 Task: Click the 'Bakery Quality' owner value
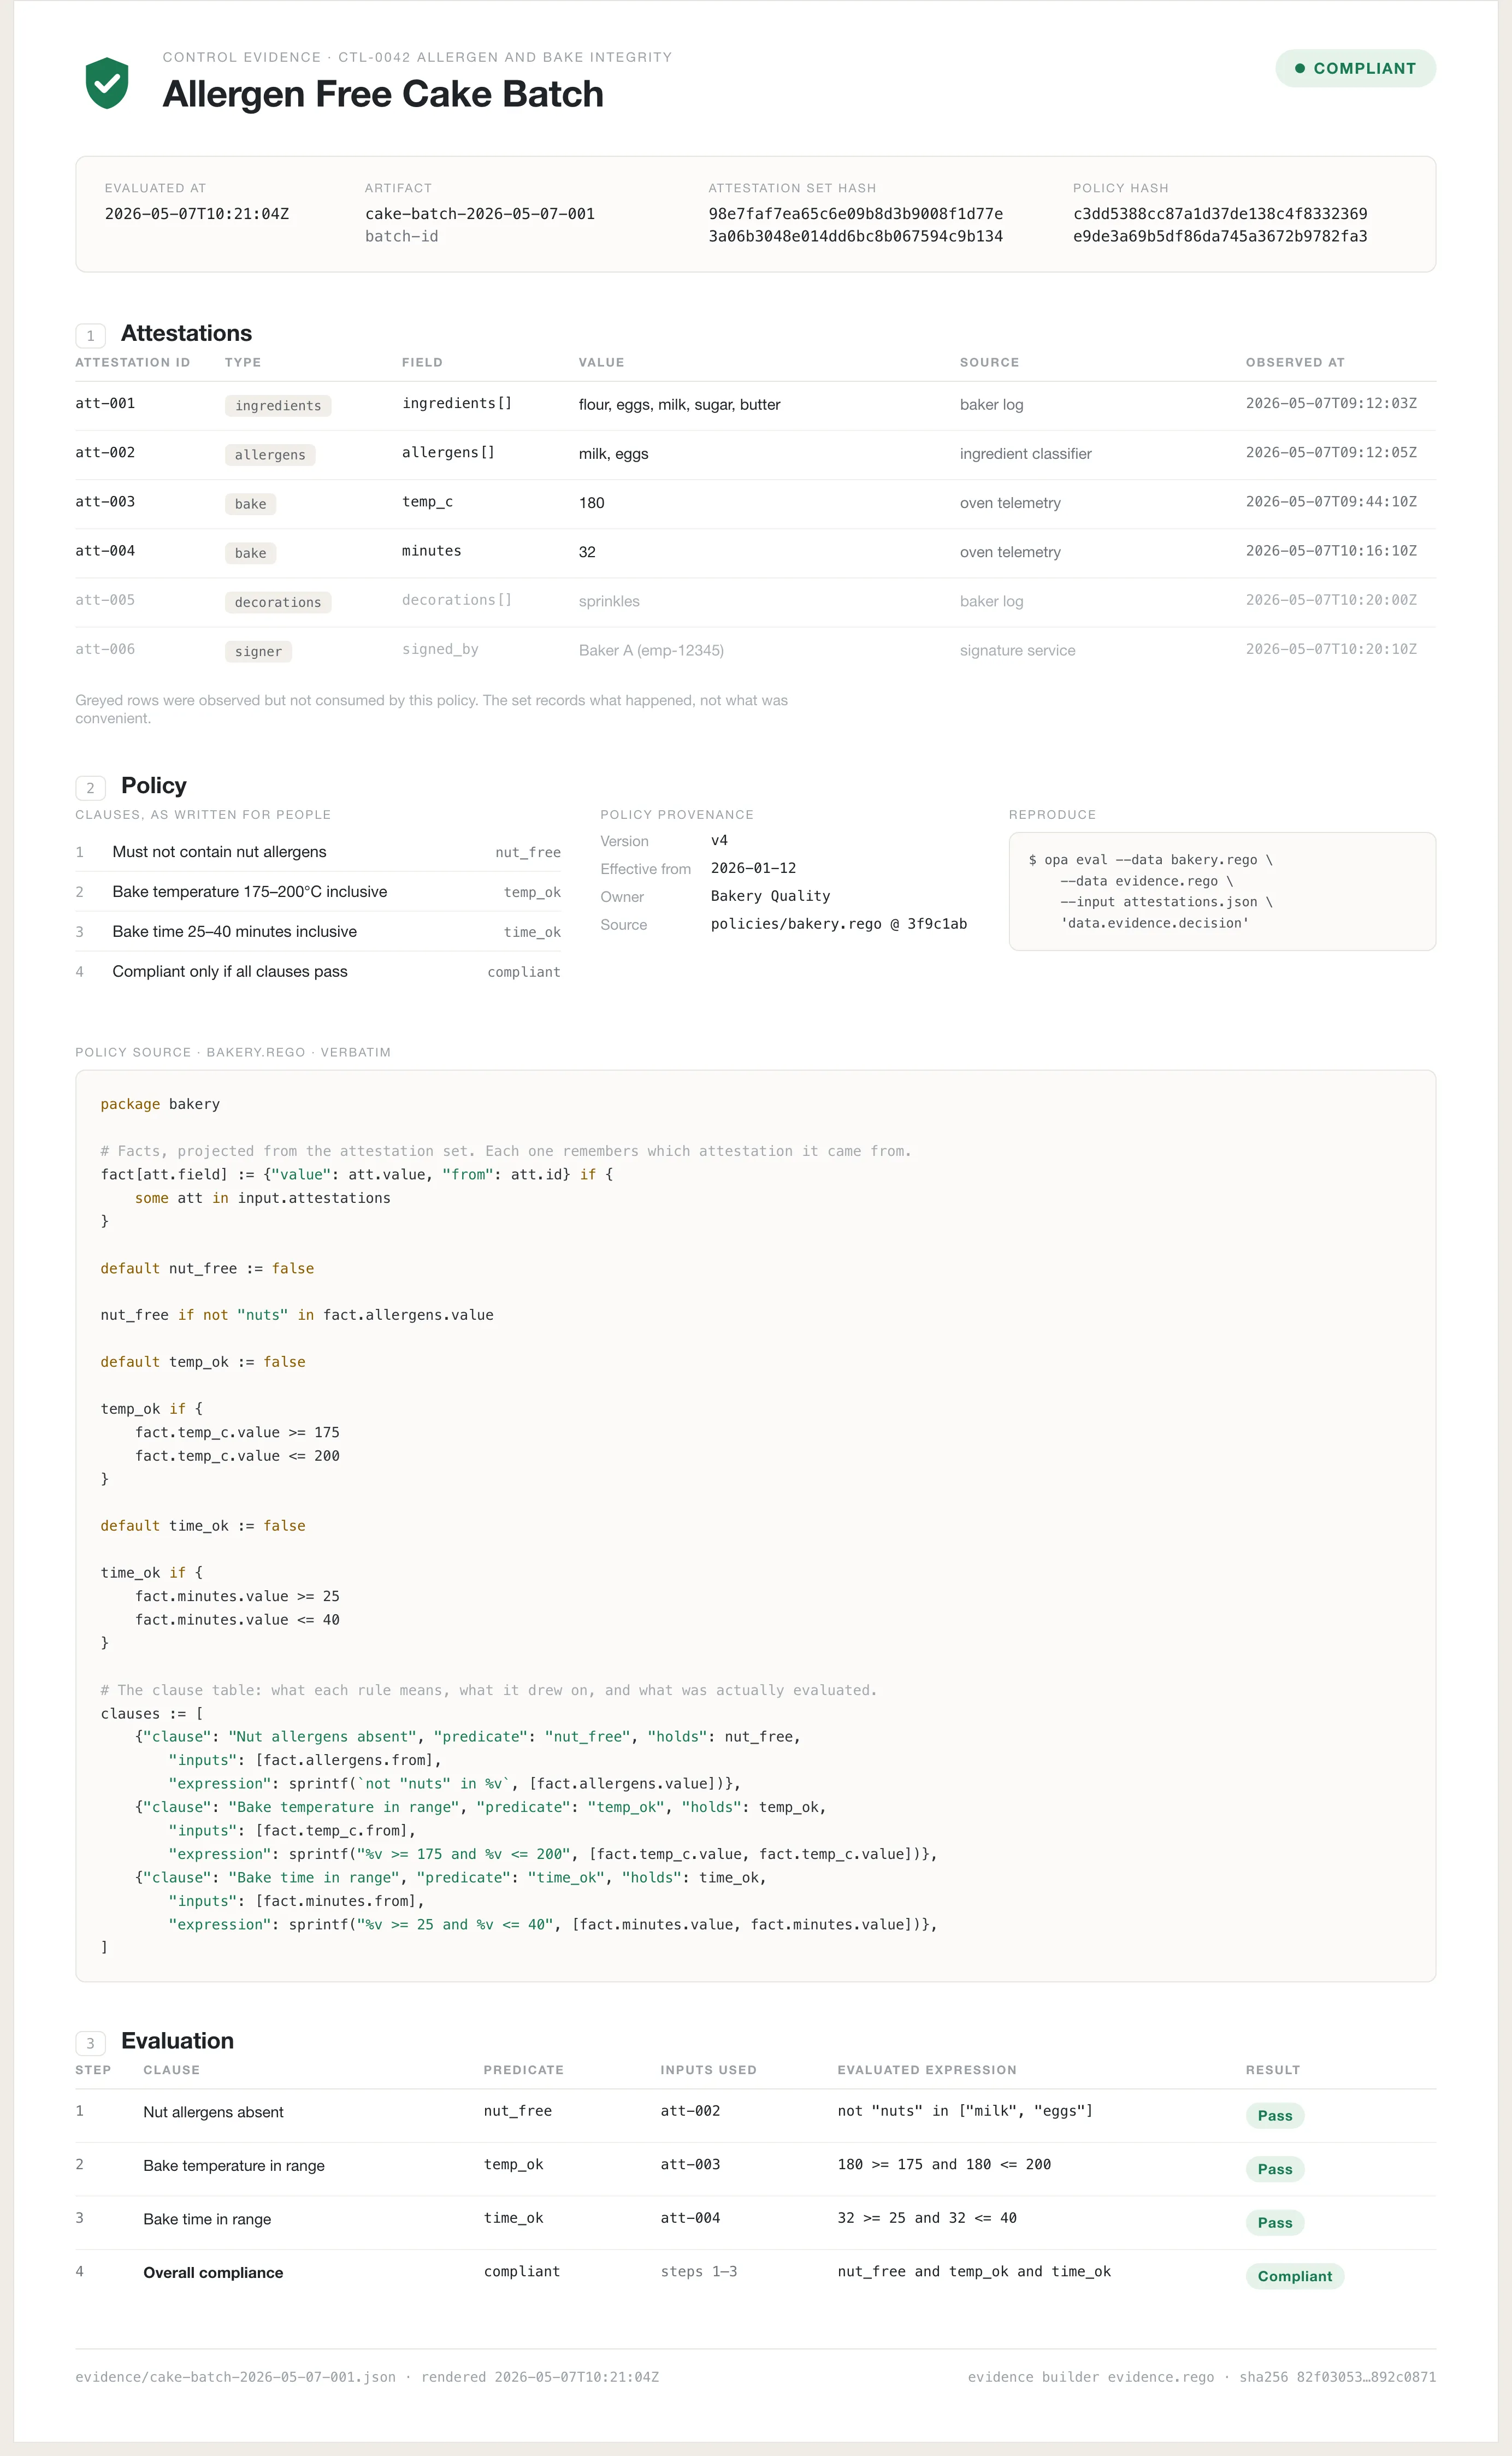point(770,896)
